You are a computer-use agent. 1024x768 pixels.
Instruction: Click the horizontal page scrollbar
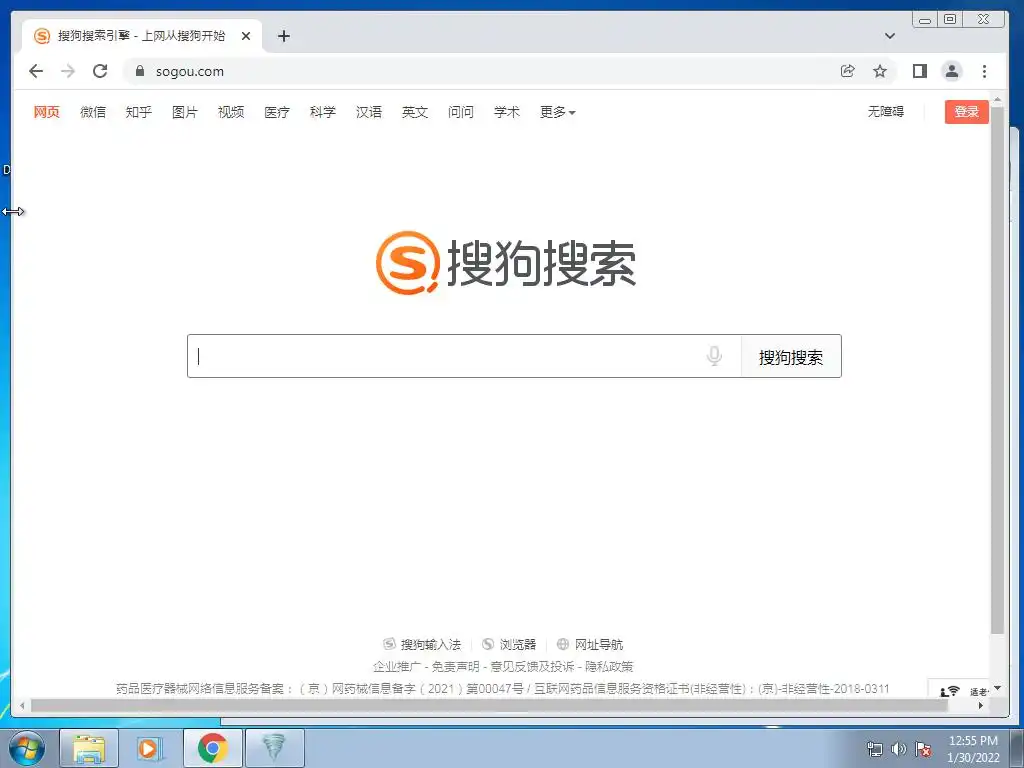[x=490, y=705]
